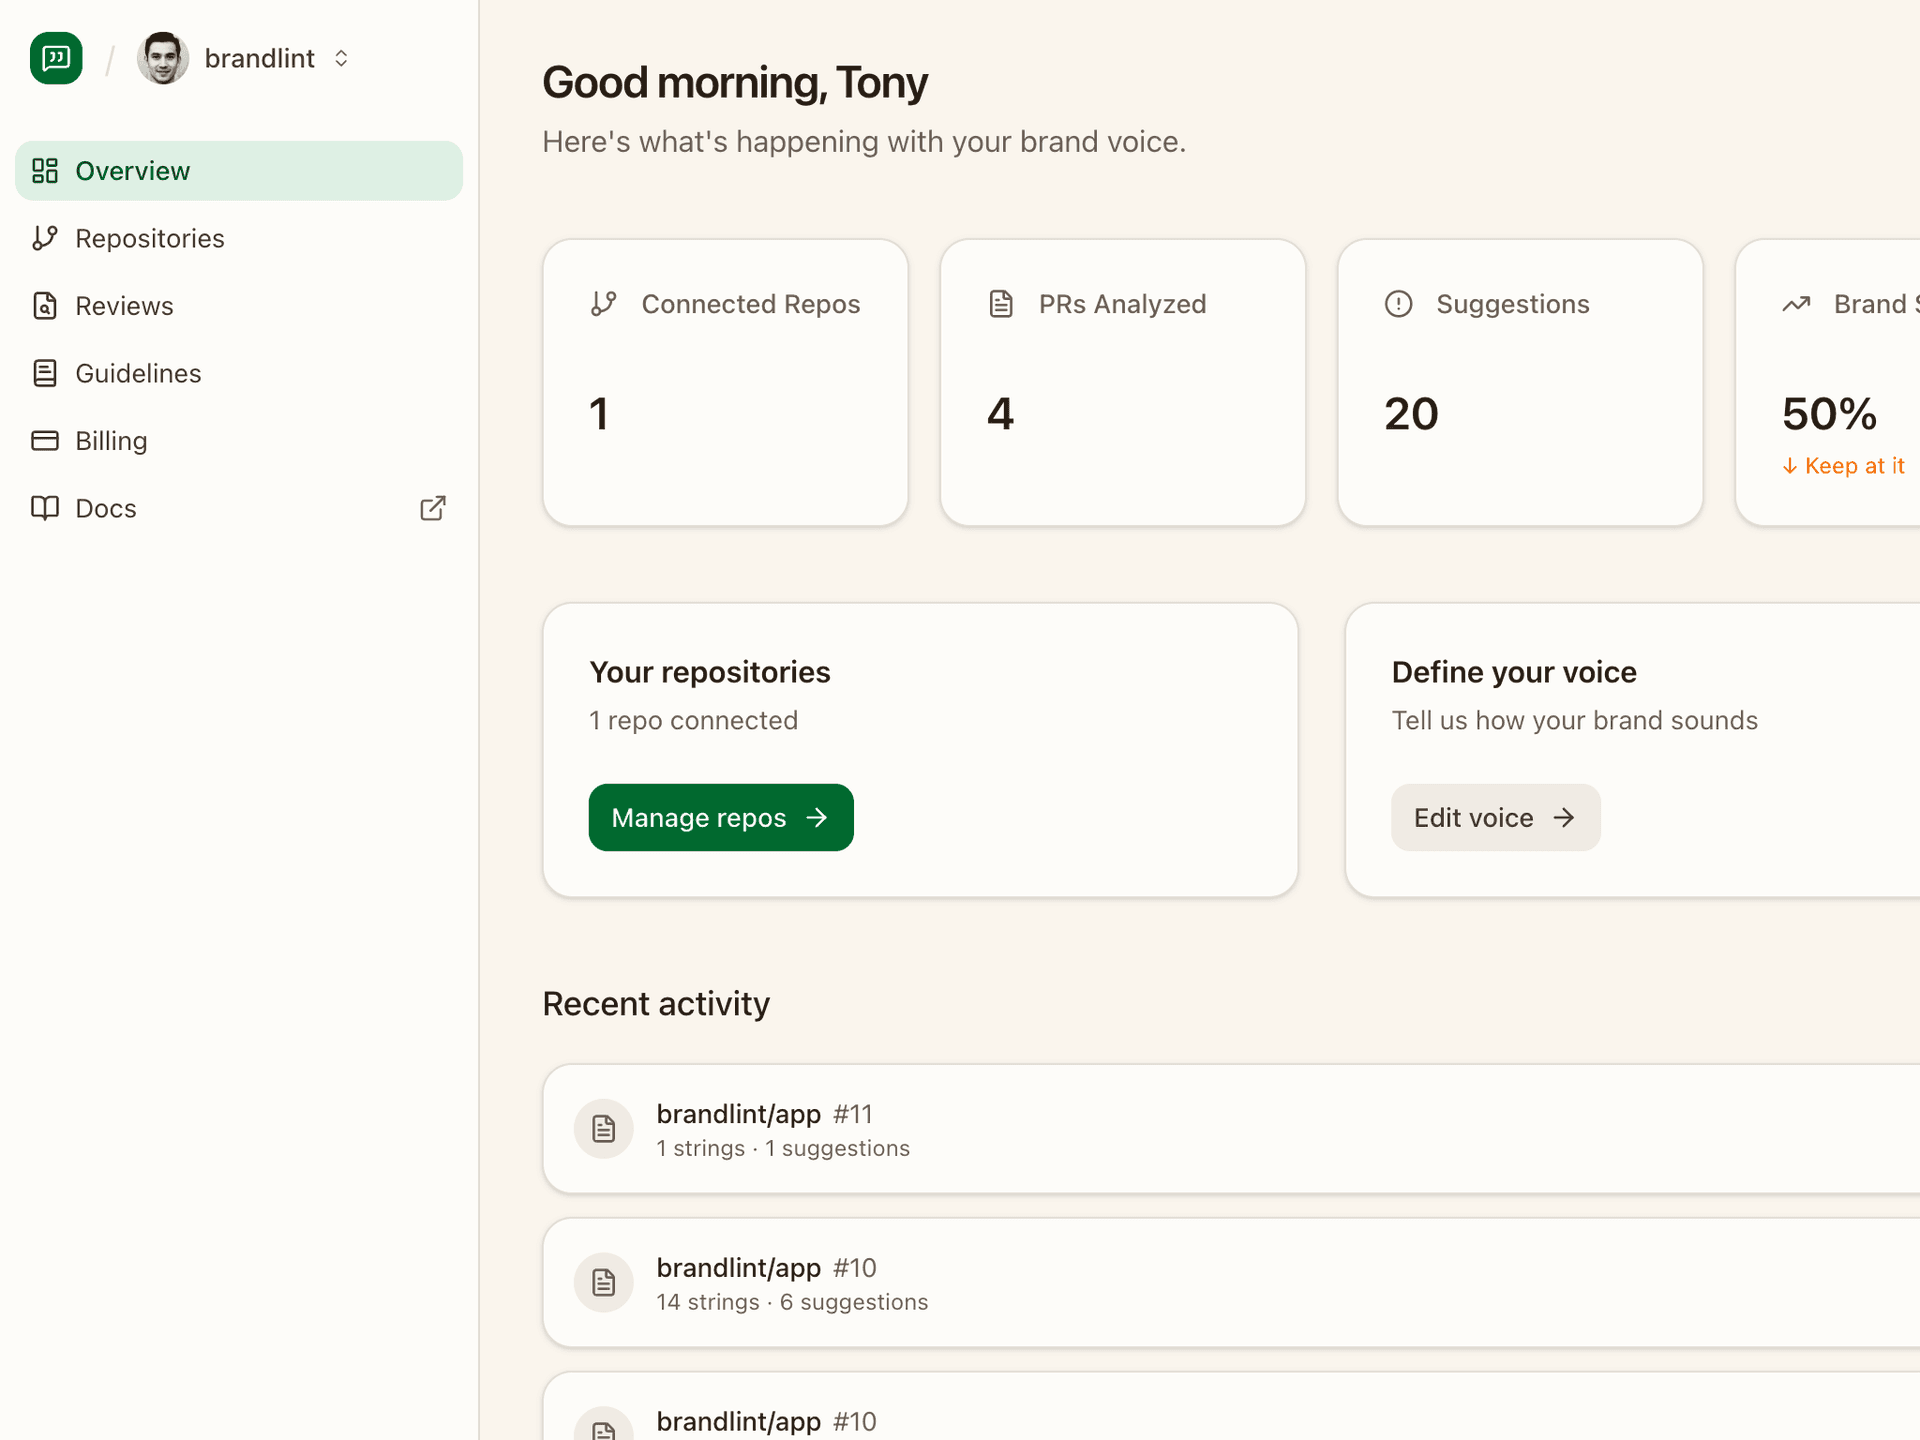Click the PRs Analyzed document icon
Screen dimensions: 1920x1440
pos(1001,303)
